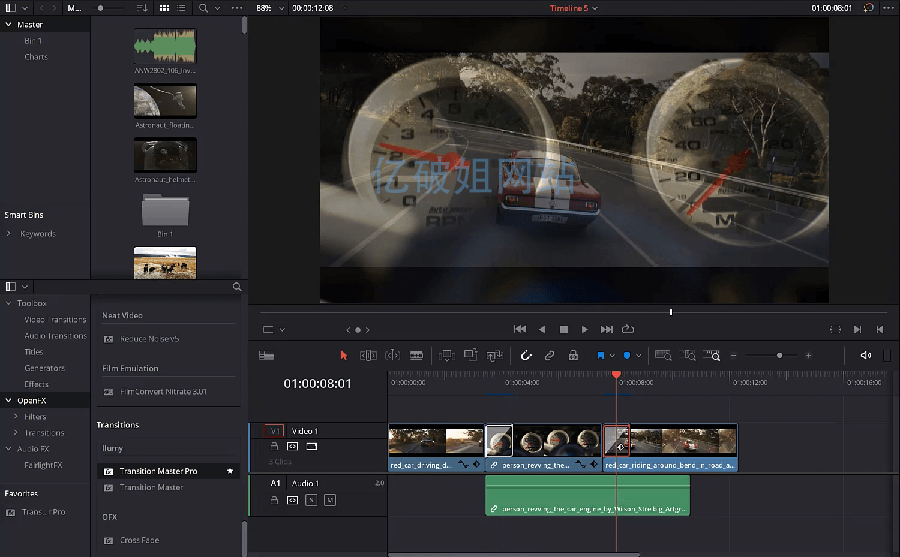Expand Filters under OpenFX
Image resolution: width=900 pixels, height=557 pixels.
16,417
